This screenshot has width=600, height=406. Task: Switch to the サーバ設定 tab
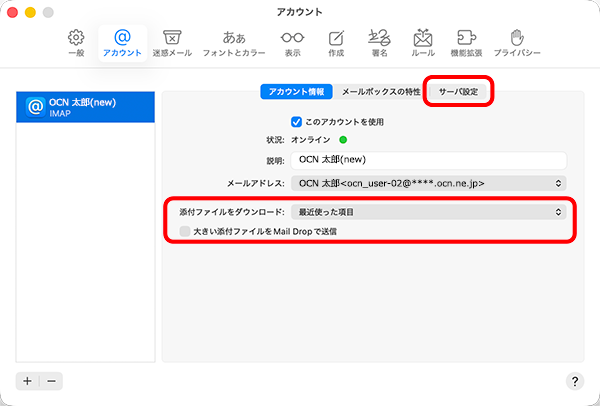[x=461, y=91]
